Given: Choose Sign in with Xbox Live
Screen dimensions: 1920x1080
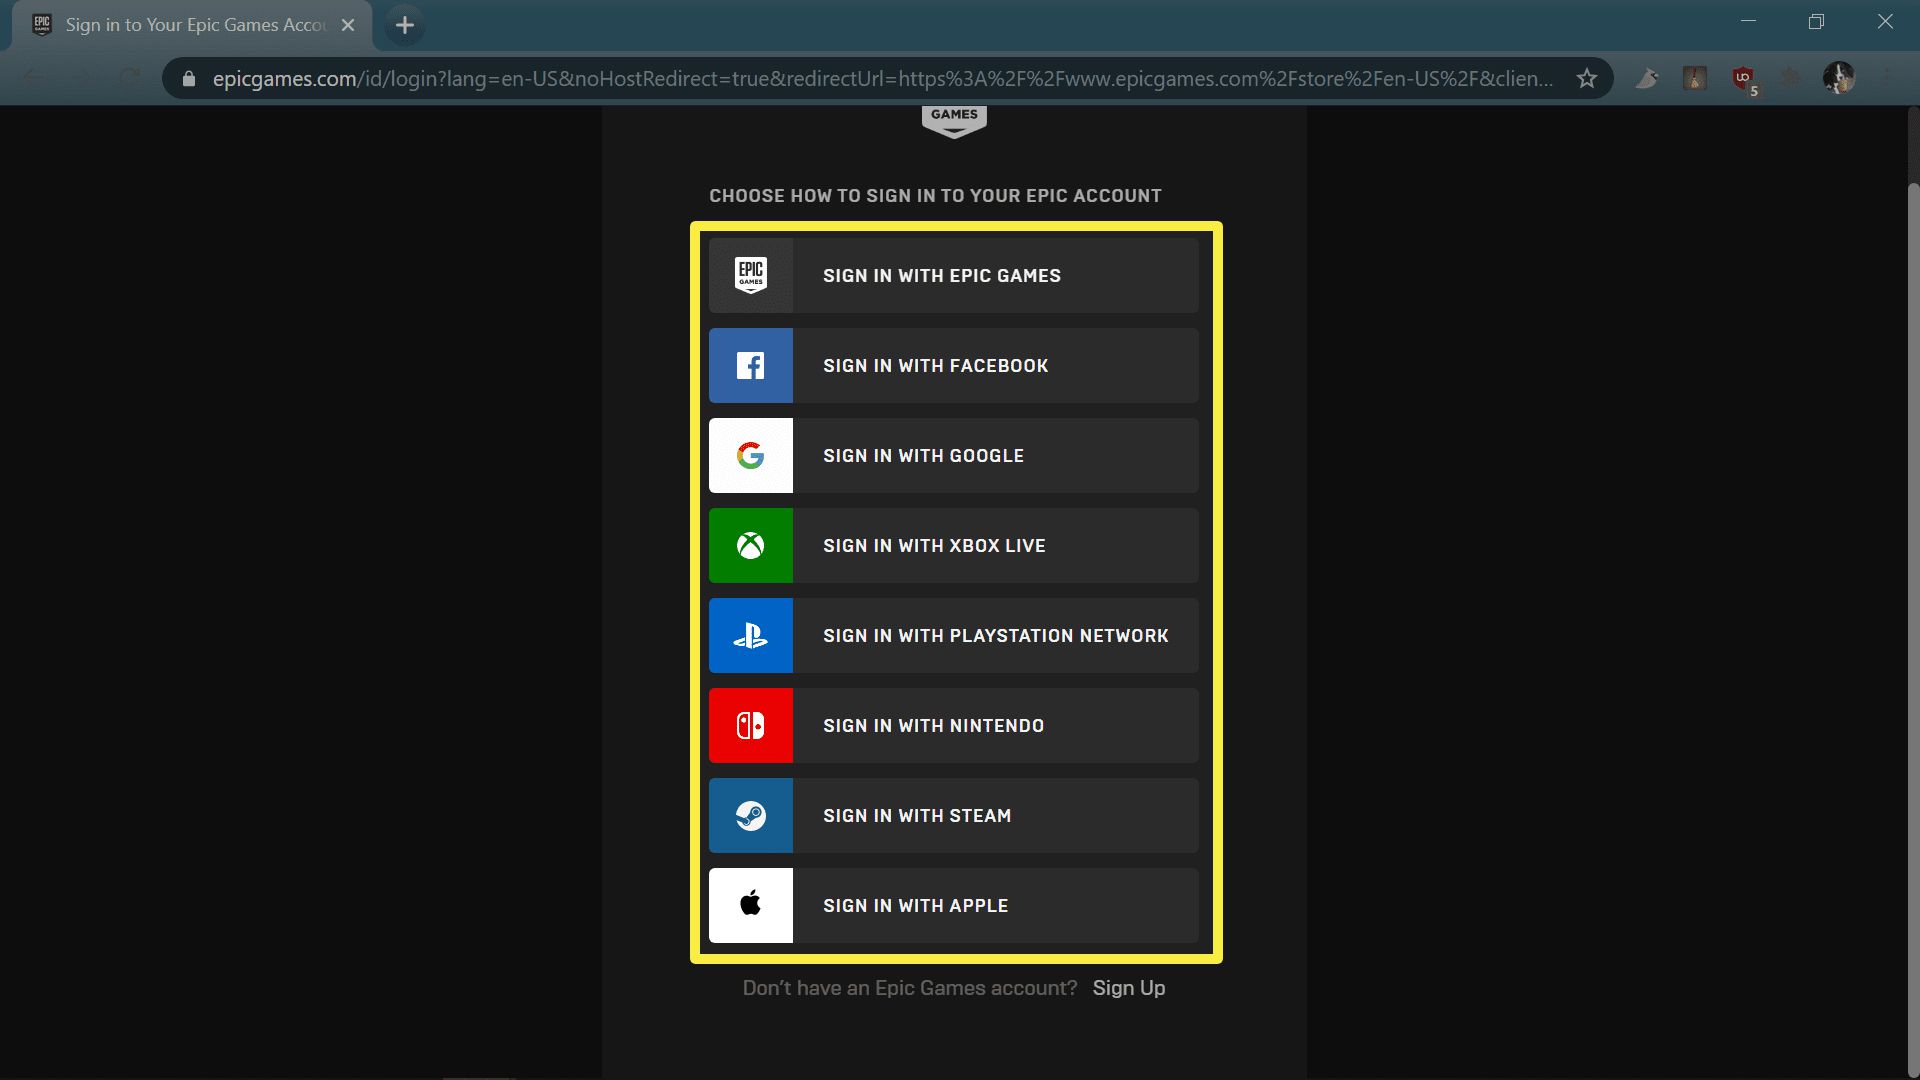Looking at the screenshot, I should (953, 545).
